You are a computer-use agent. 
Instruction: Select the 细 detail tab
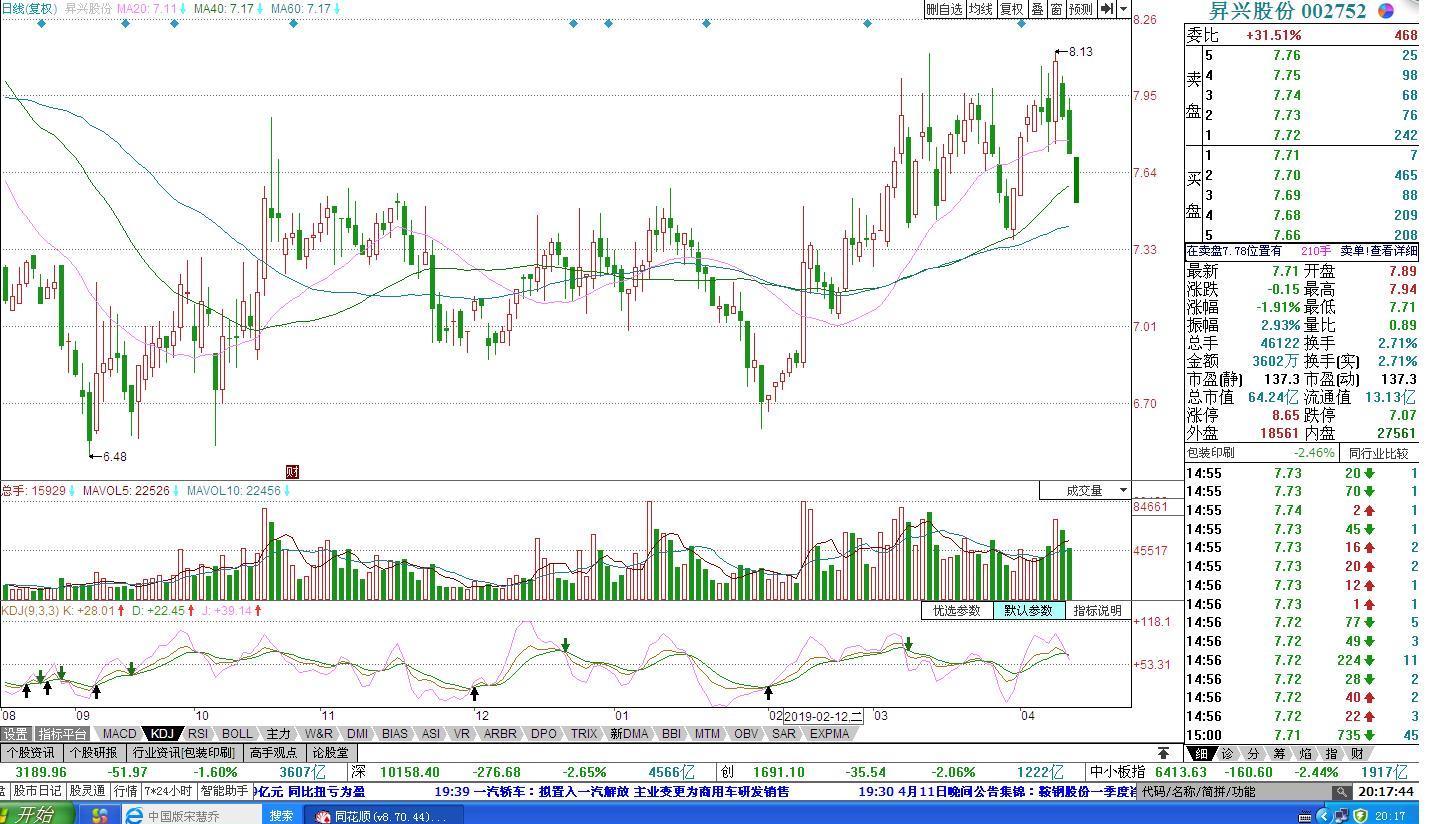pos(1201,753)
